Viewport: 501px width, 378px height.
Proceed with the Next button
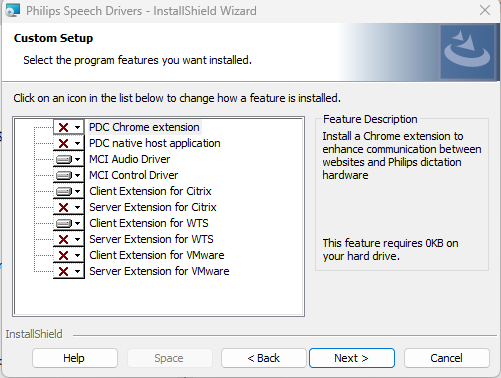click(352, 358)
